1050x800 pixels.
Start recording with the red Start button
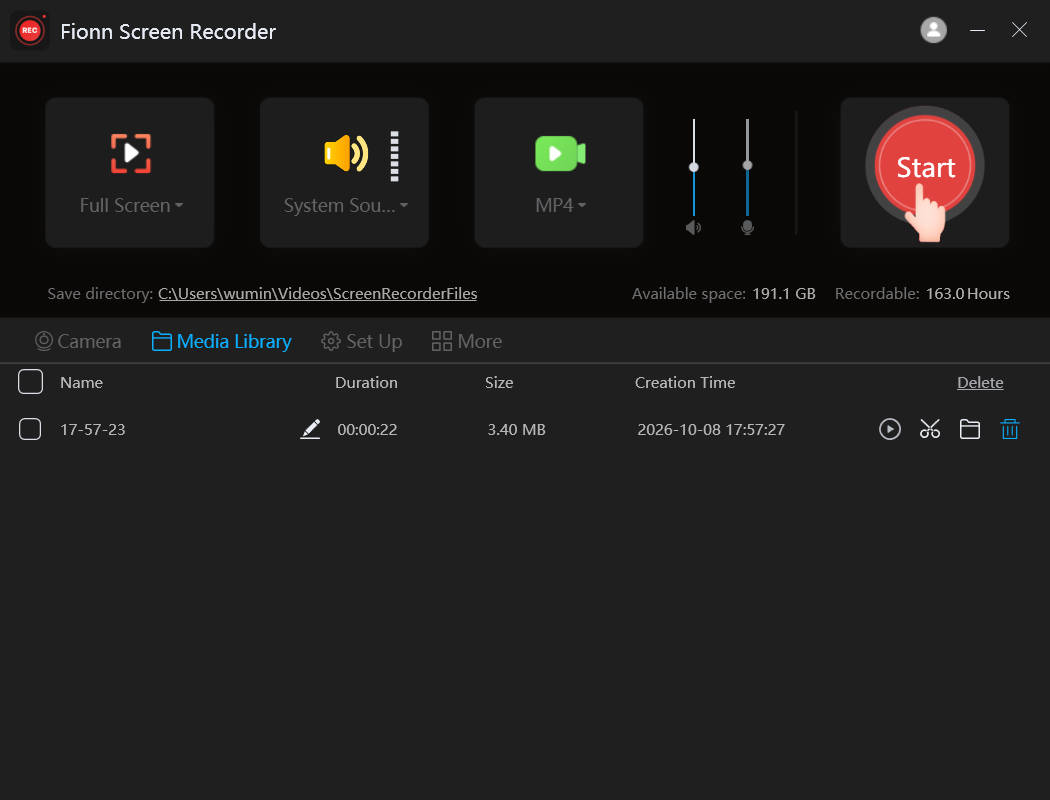pyautogui.click(x=925, y=166)
